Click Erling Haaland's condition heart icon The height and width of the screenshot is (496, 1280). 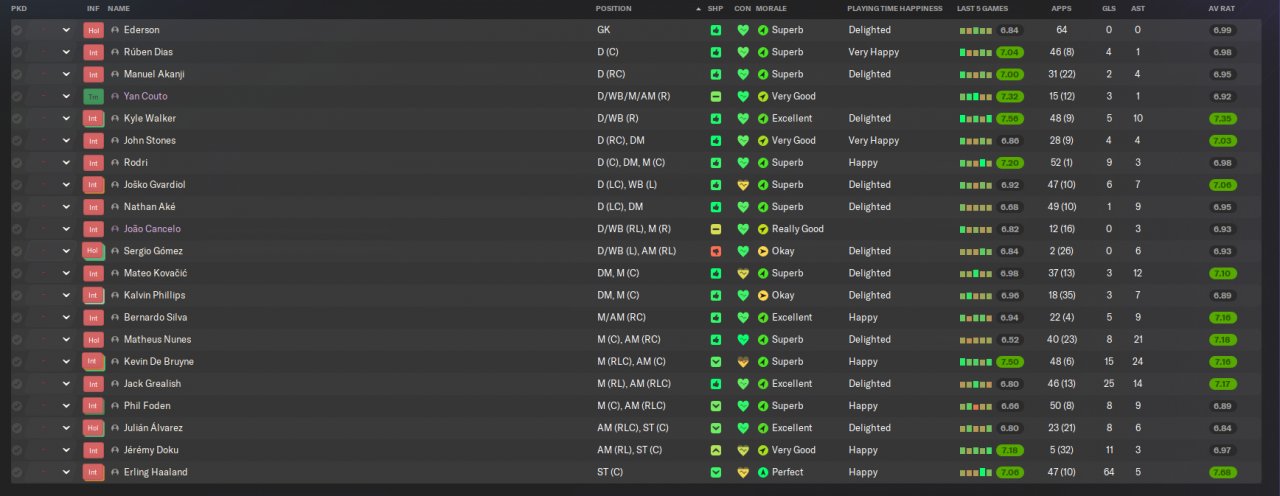(x=742, y=472)
